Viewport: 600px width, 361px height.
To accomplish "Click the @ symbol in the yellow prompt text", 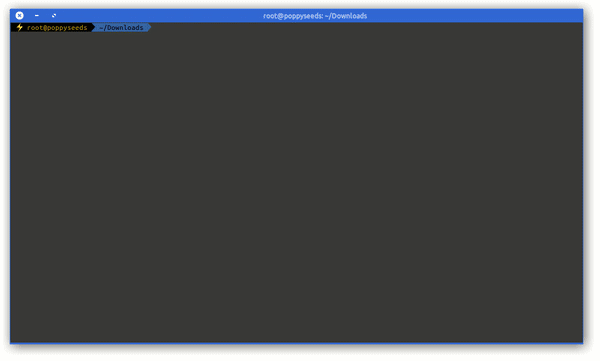I will coord(44,28).
